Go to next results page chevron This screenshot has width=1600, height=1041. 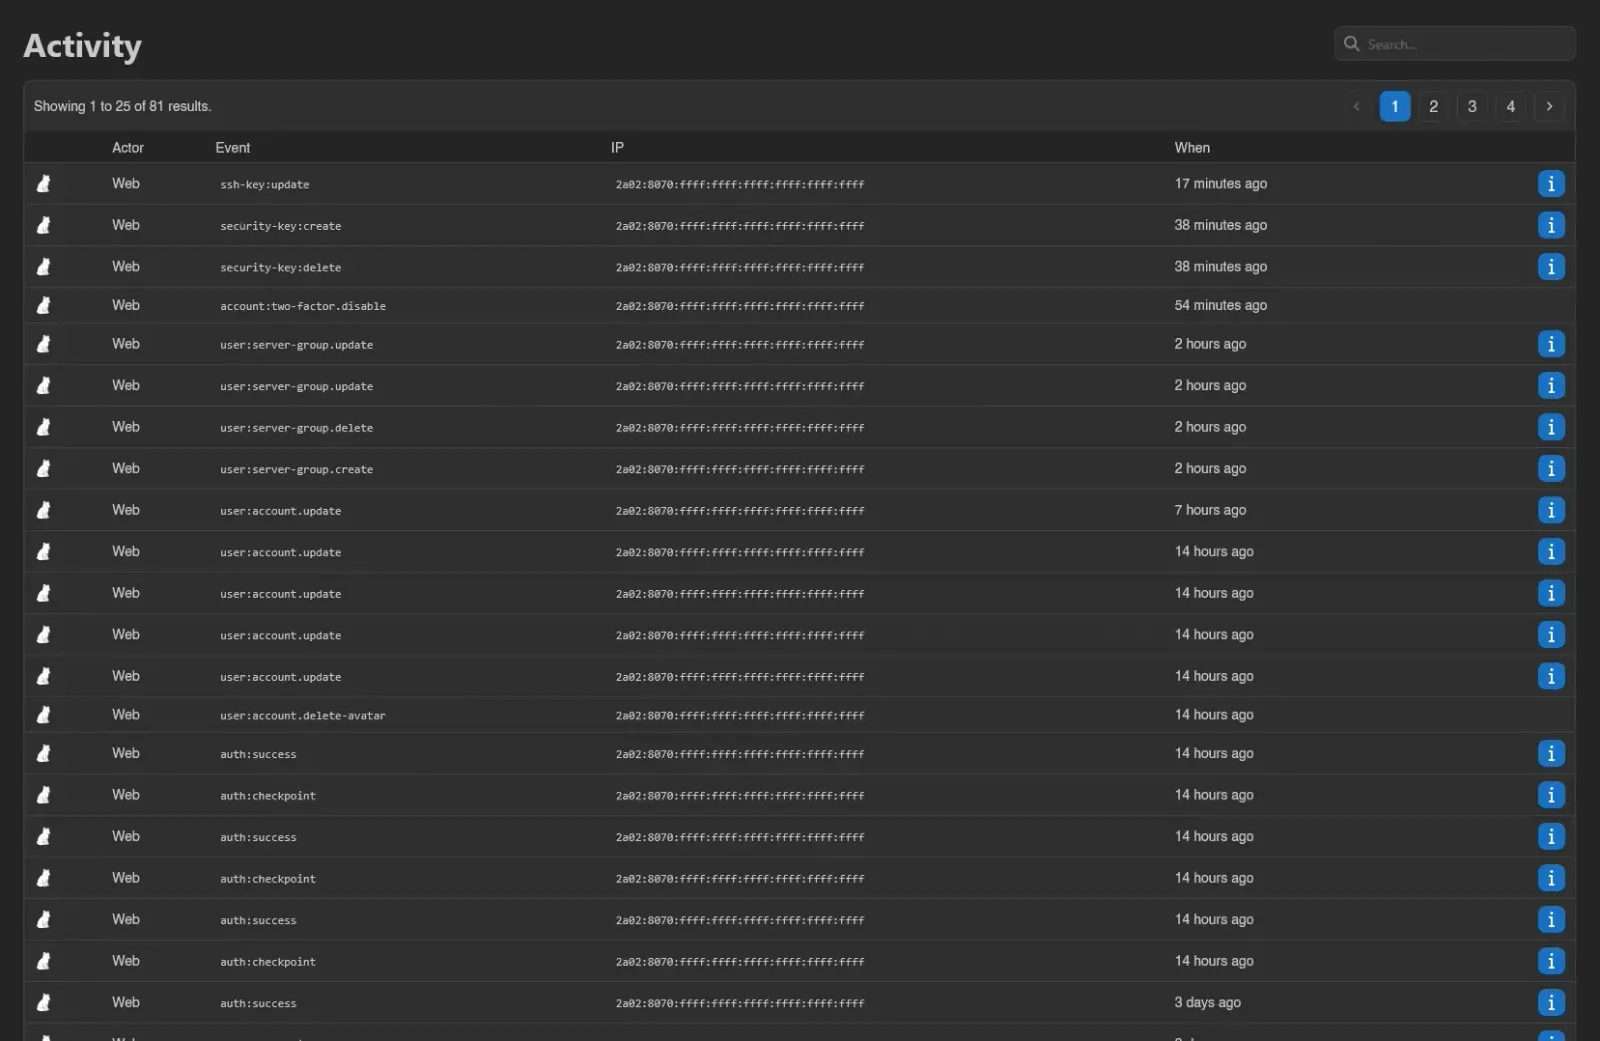(1549, 106)
